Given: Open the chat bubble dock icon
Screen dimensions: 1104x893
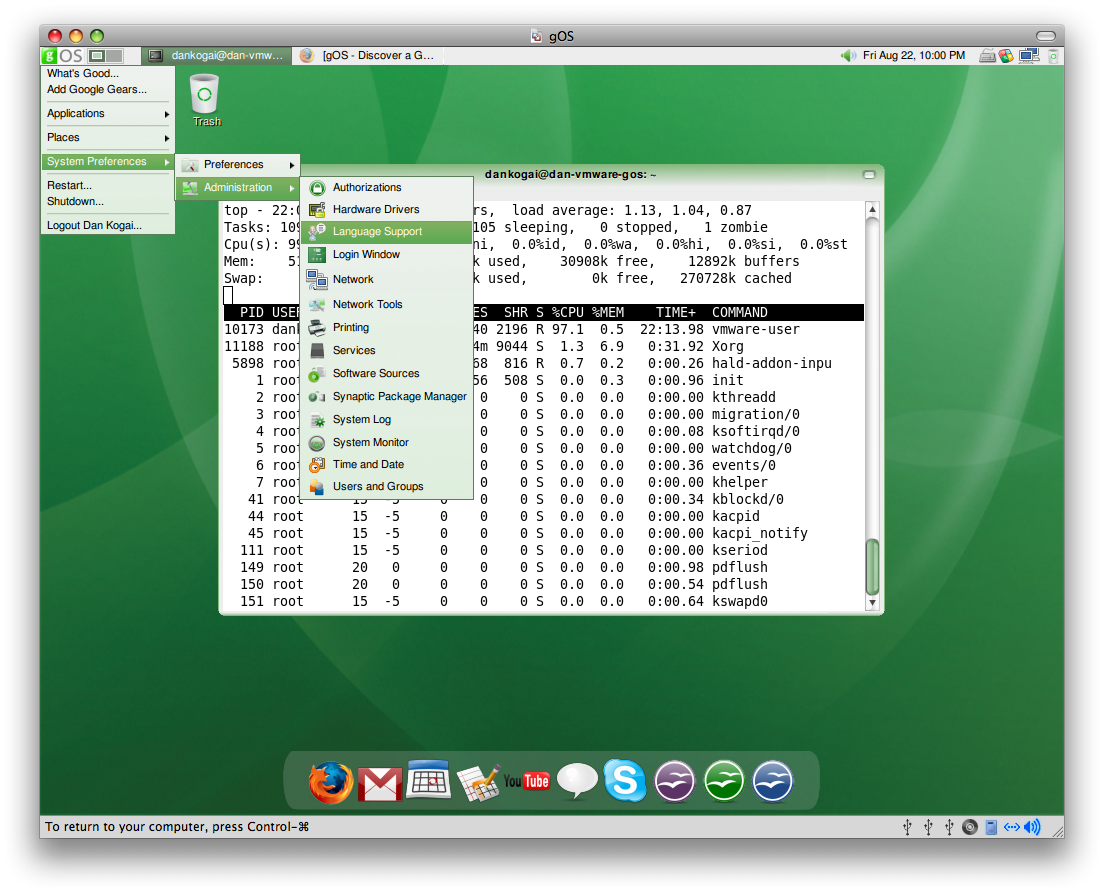Looking at the screenshot, I should [576, 781].
